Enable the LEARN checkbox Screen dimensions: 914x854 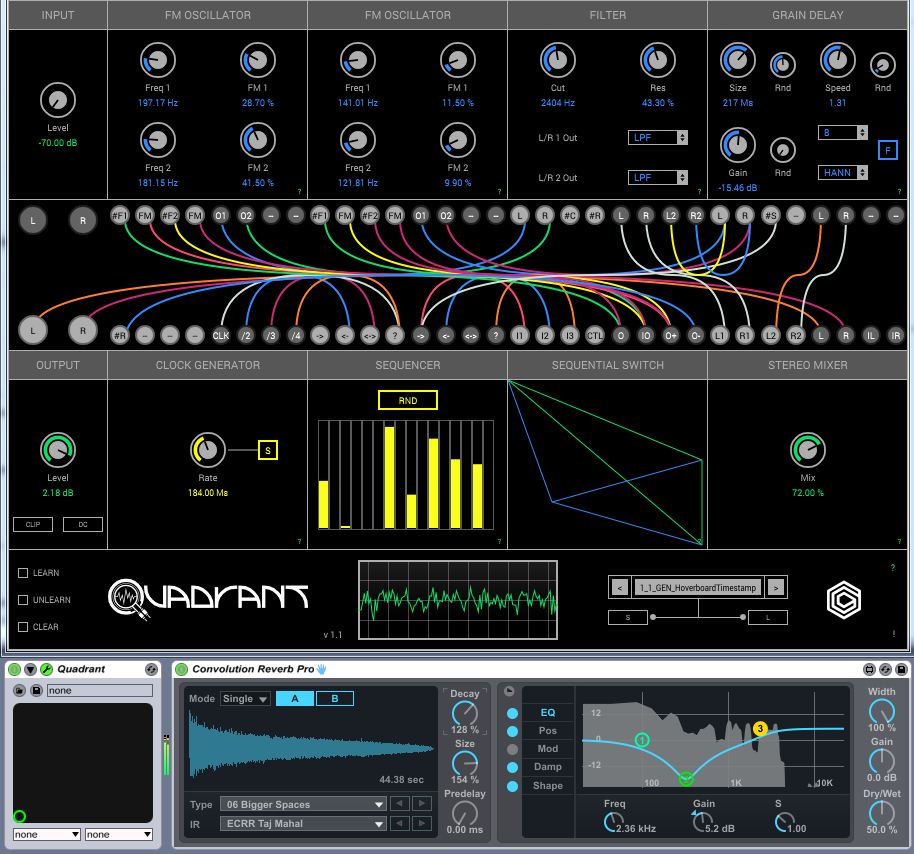23,573
